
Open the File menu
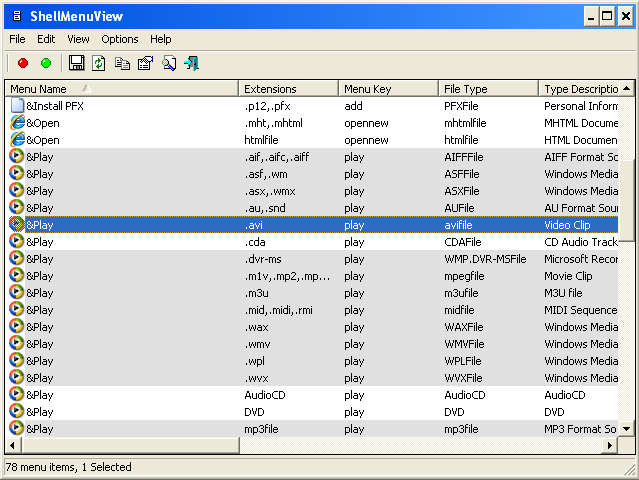[x=17, y=39]
